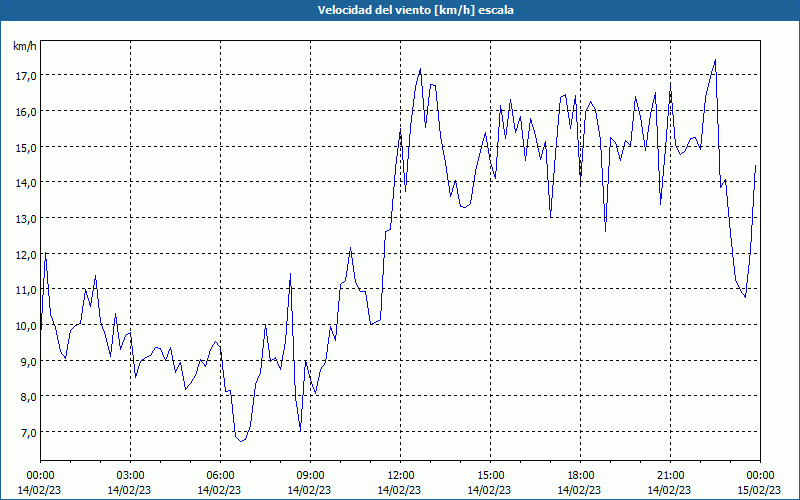Select the 15,0 y-axis label
Screen dimensions: 800x500
coord(26,147)
